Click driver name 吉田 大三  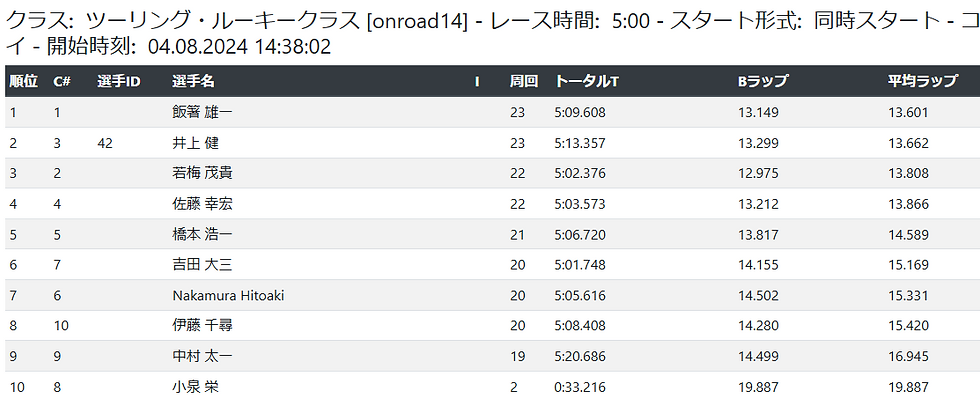tap(202, 265)
